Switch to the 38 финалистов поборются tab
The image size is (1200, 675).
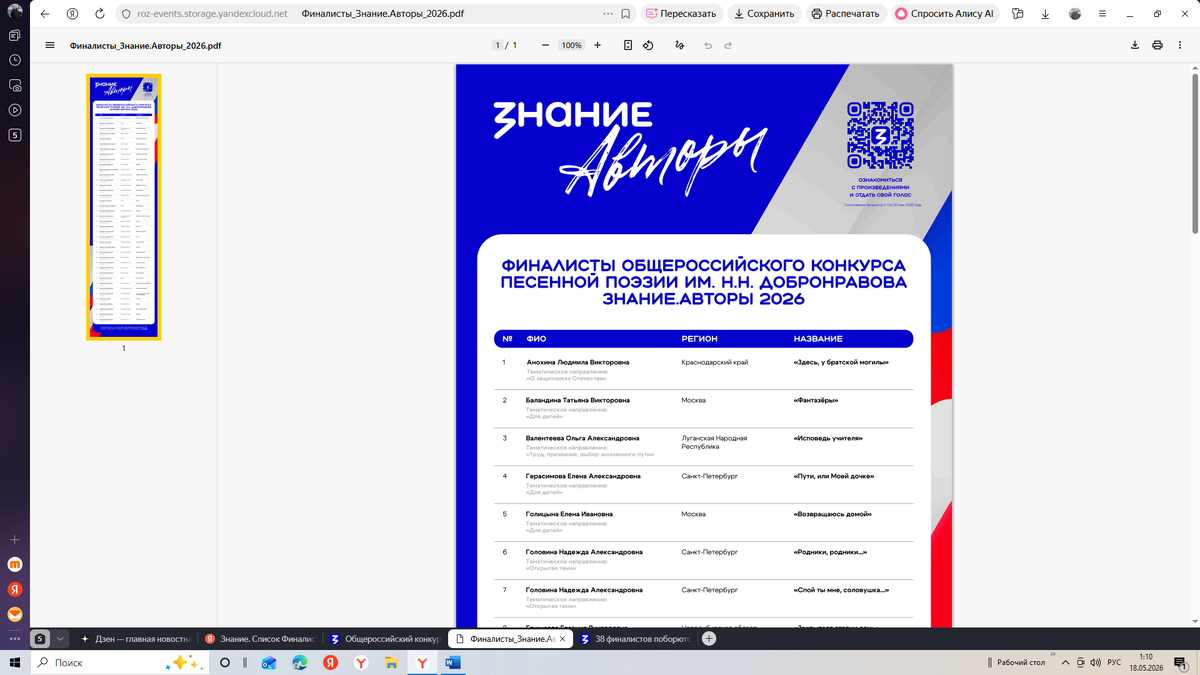(634, 638)
